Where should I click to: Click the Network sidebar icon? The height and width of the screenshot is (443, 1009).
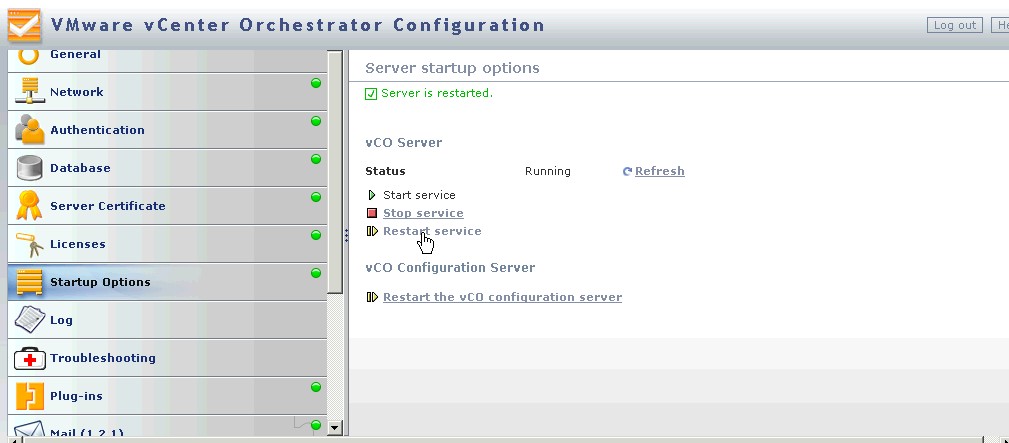pyautogui.click(x=29, y=92)
